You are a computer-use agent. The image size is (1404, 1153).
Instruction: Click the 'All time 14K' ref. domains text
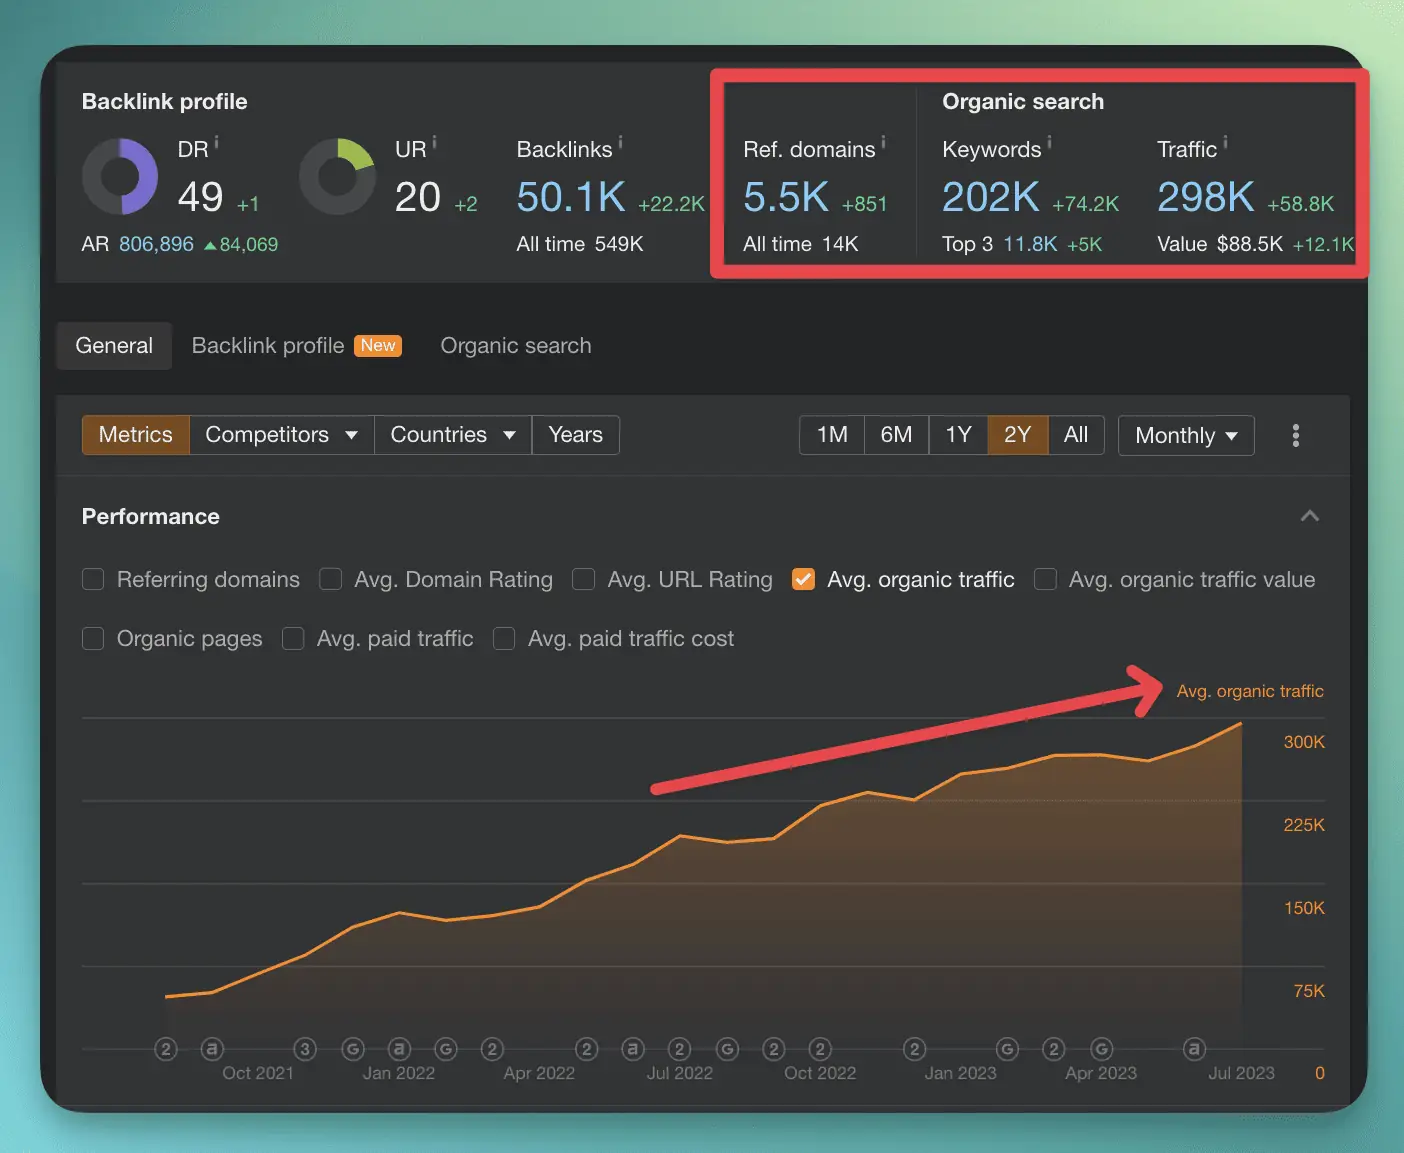(801, 244)
